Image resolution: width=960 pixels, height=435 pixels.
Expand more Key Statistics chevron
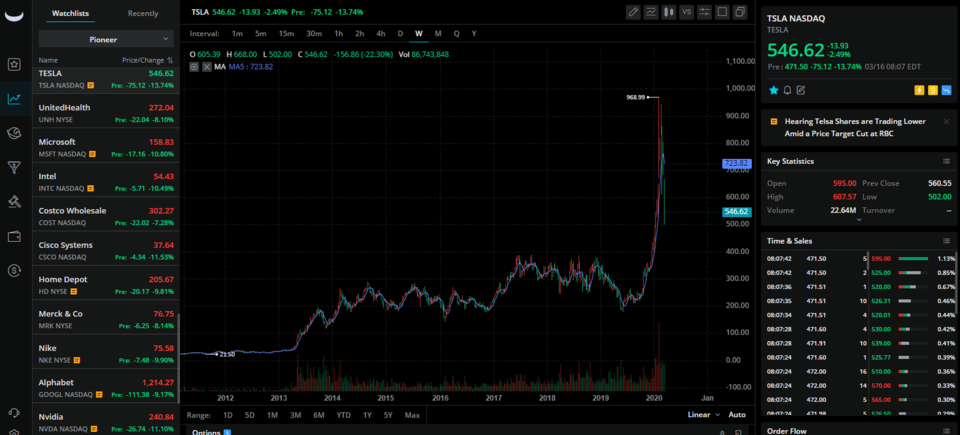point(859,219)
